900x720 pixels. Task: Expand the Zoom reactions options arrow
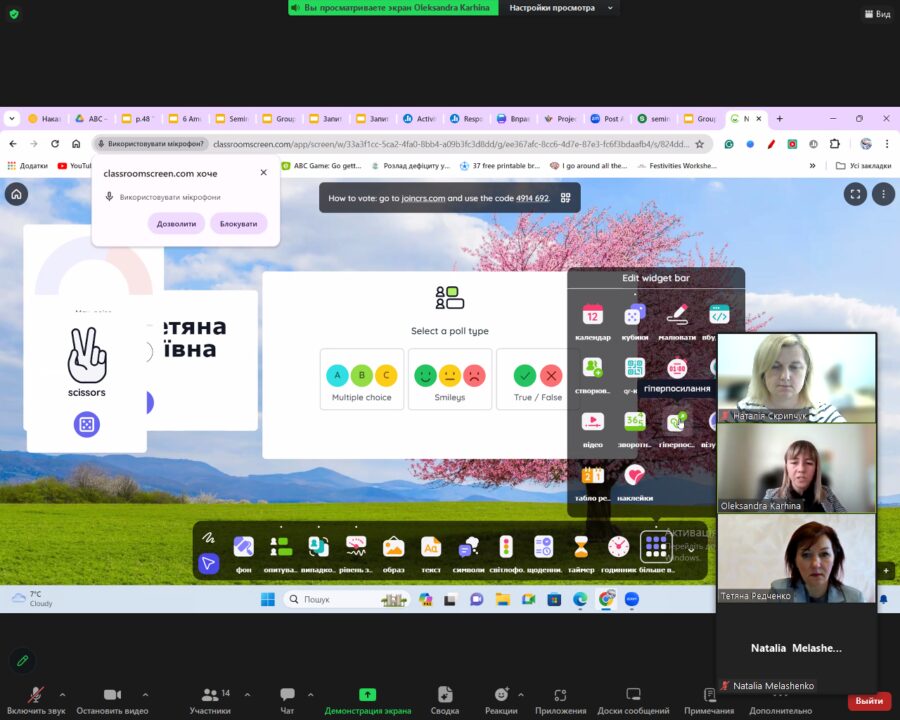click(521, 695)
